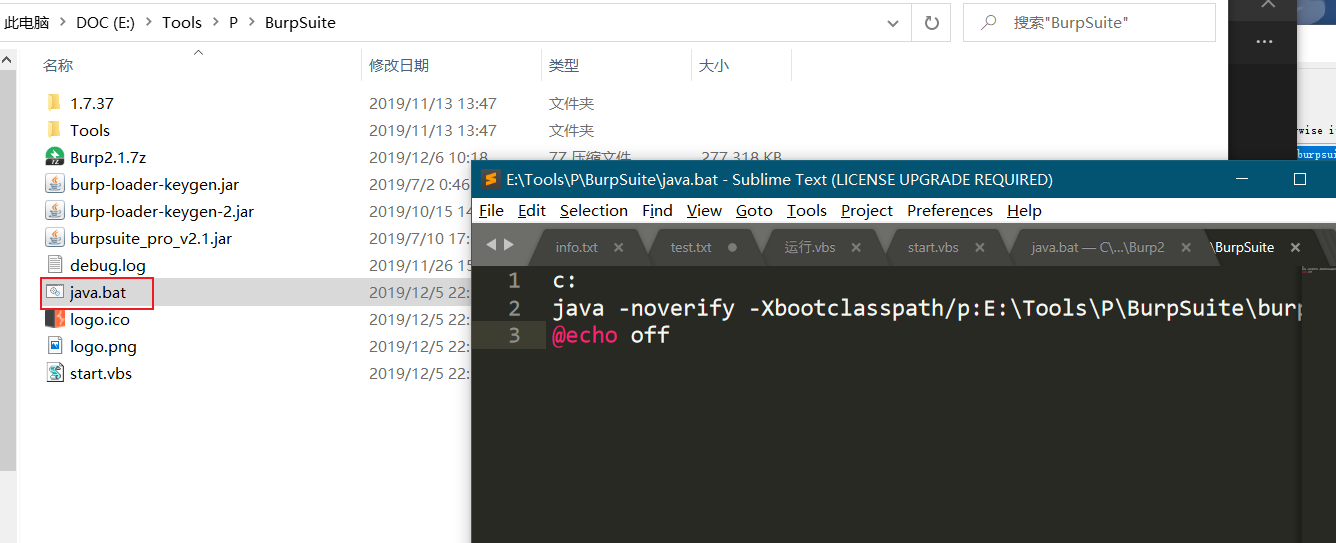Close the active BurpSuite tab
Screen dimensions: 1336x543
pos(1295,247)
